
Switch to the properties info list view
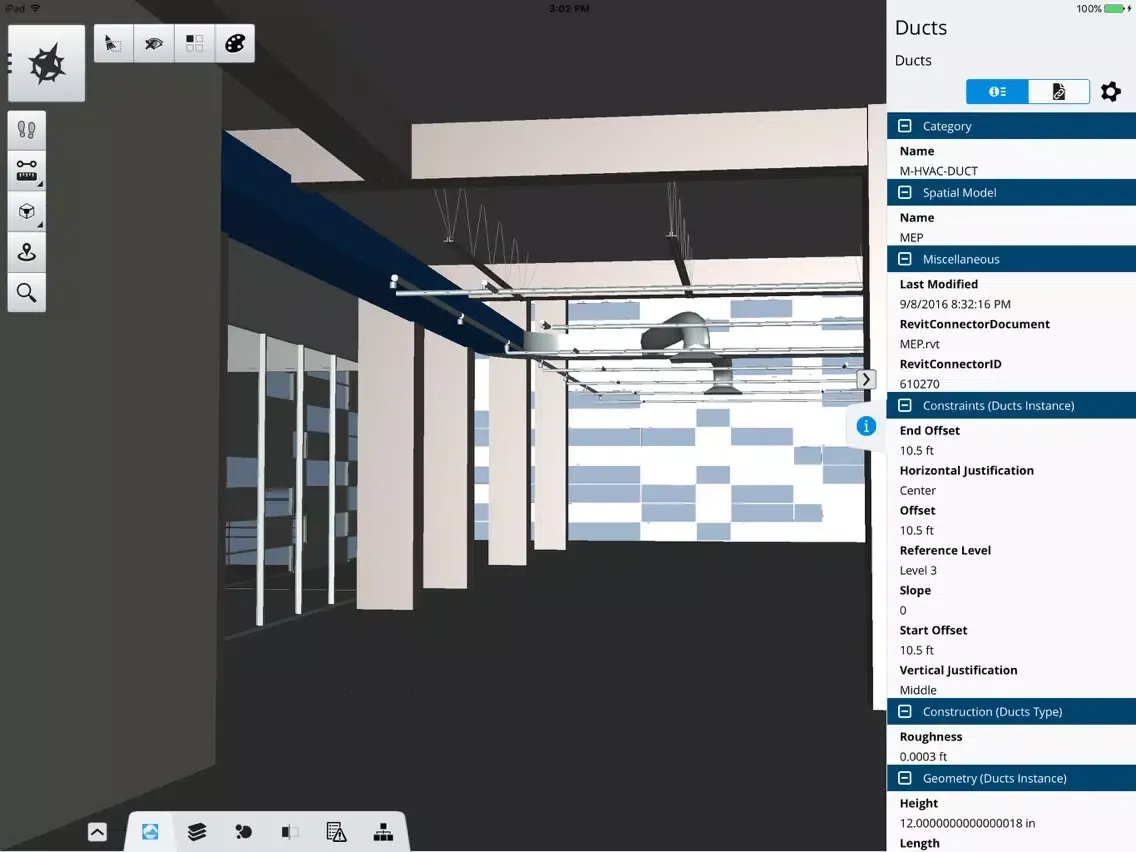(997, 91)
